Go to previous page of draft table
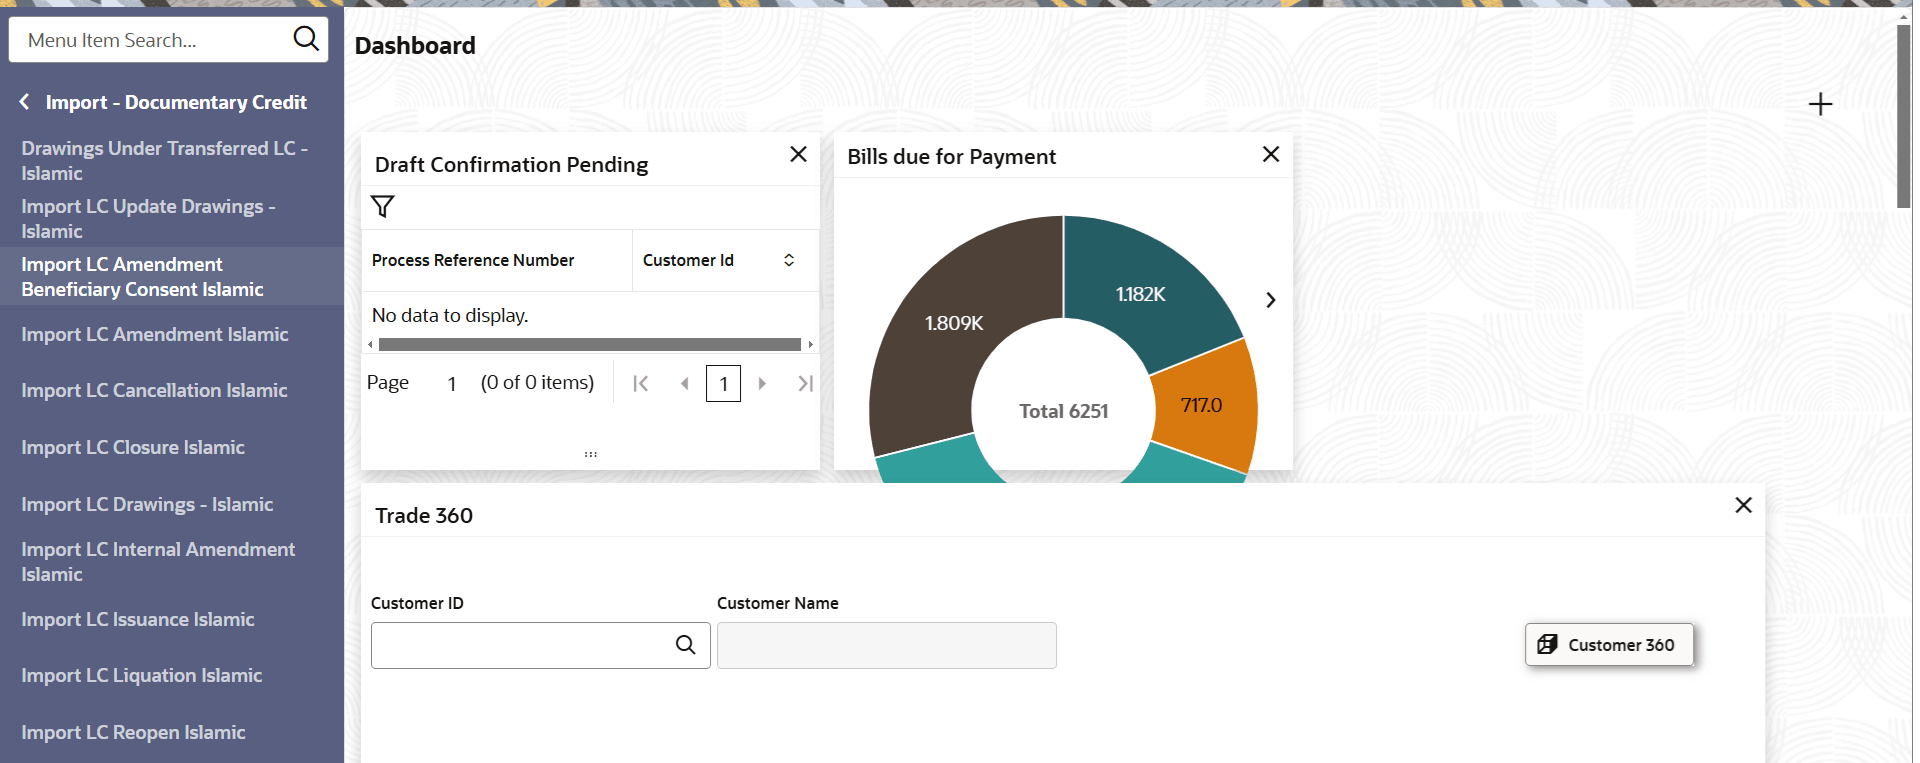The image size is (1920, 763). (x=685, y=383)
